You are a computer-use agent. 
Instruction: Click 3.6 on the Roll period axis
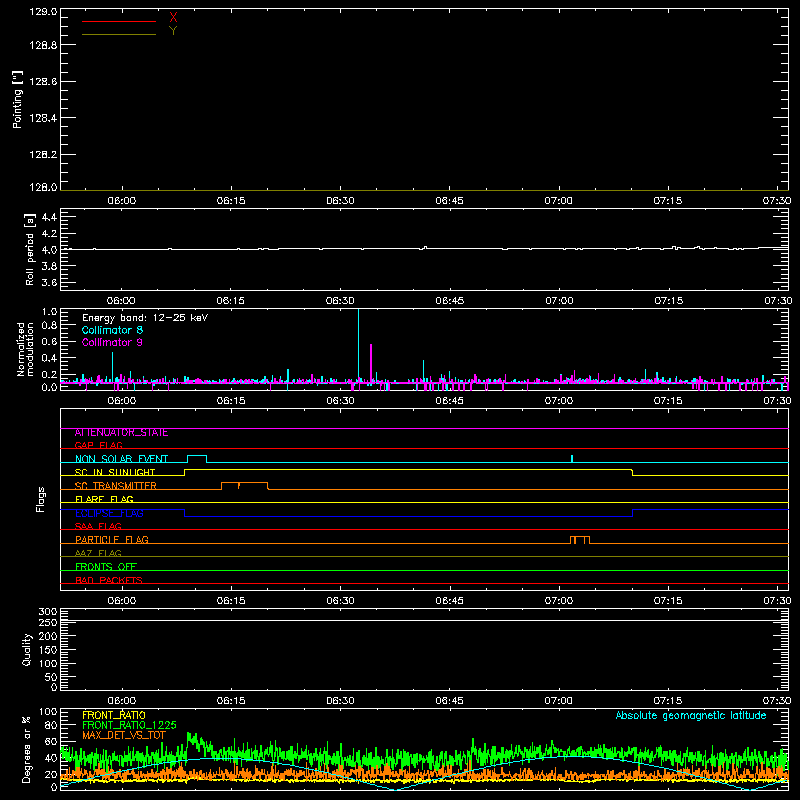pos(49,282)
